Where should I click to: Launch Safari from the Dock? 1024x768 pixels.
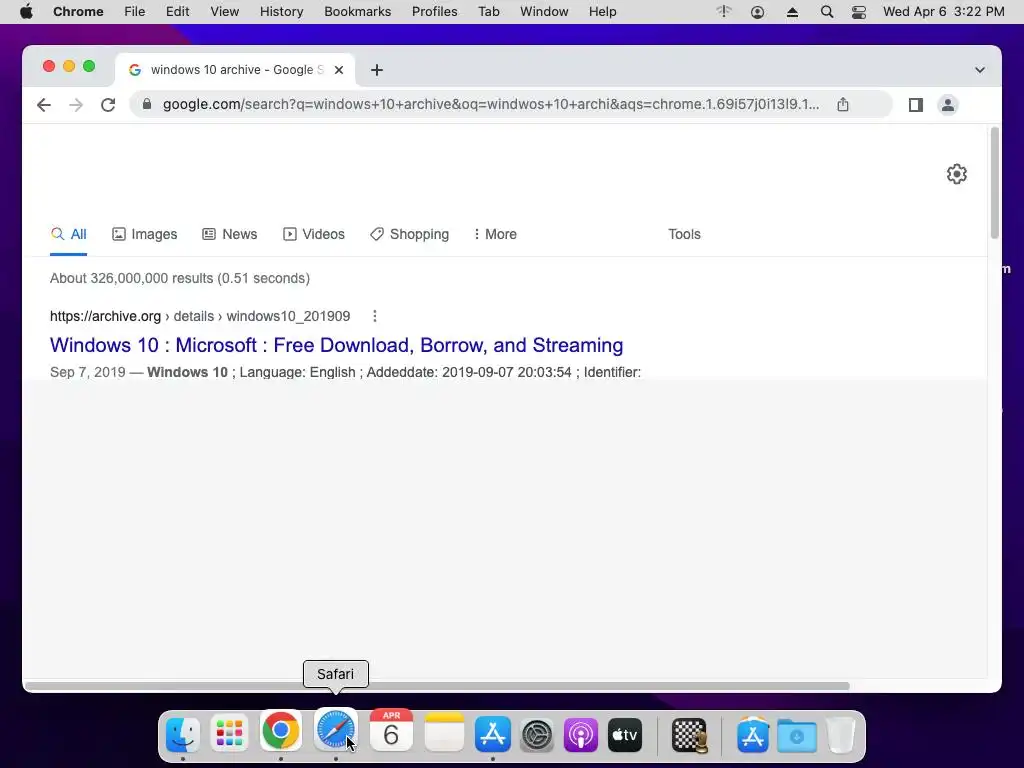(336, 730)
